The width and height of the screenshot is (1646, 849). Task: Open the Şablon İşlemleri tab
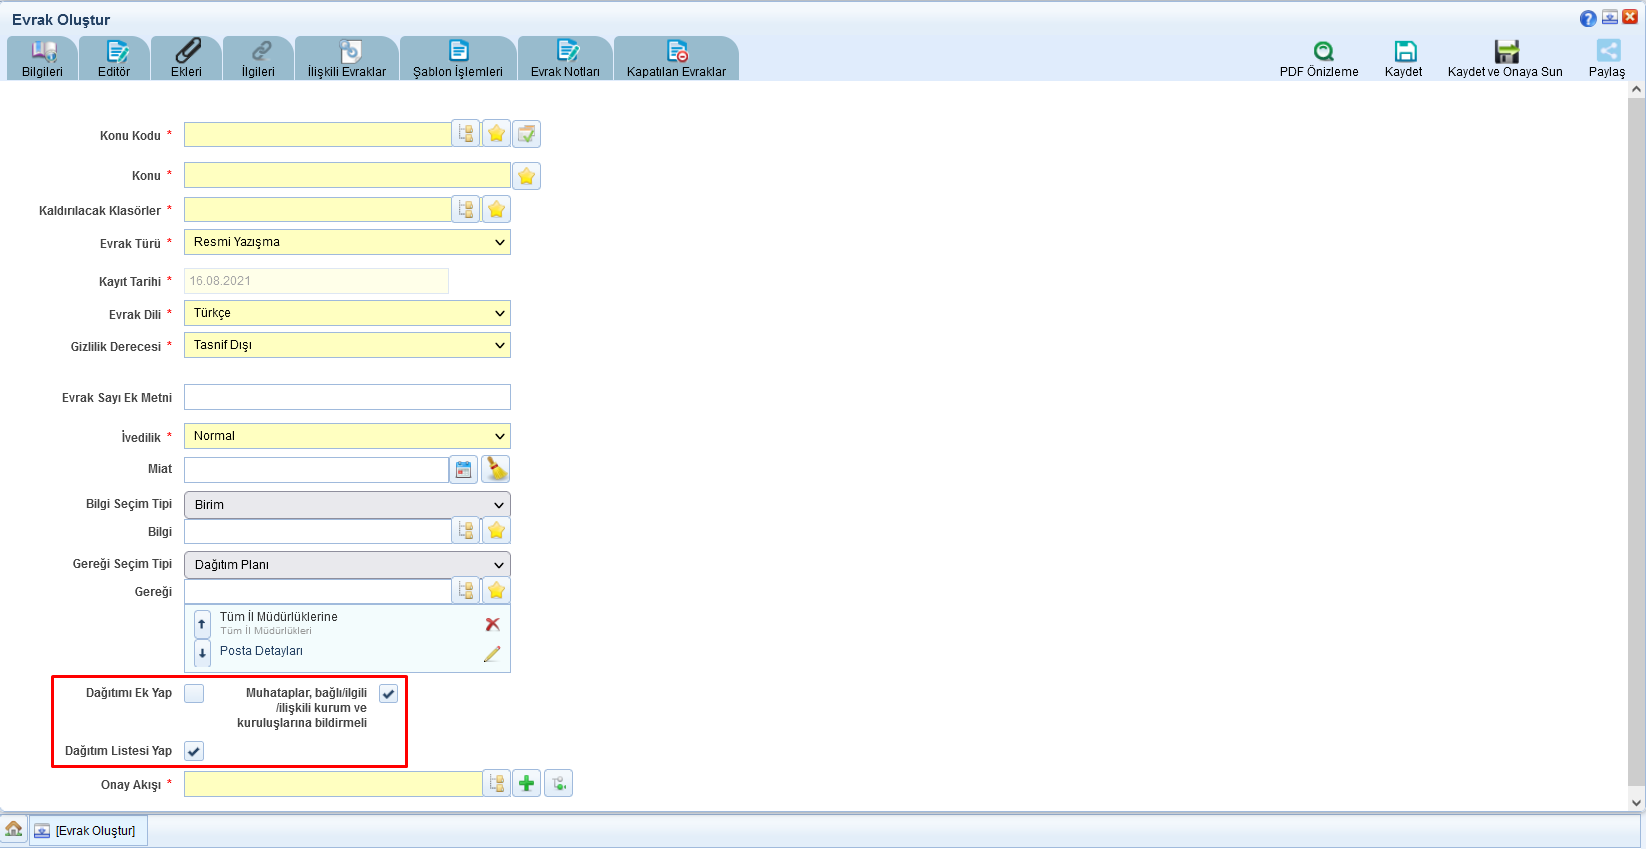(458, 59)
